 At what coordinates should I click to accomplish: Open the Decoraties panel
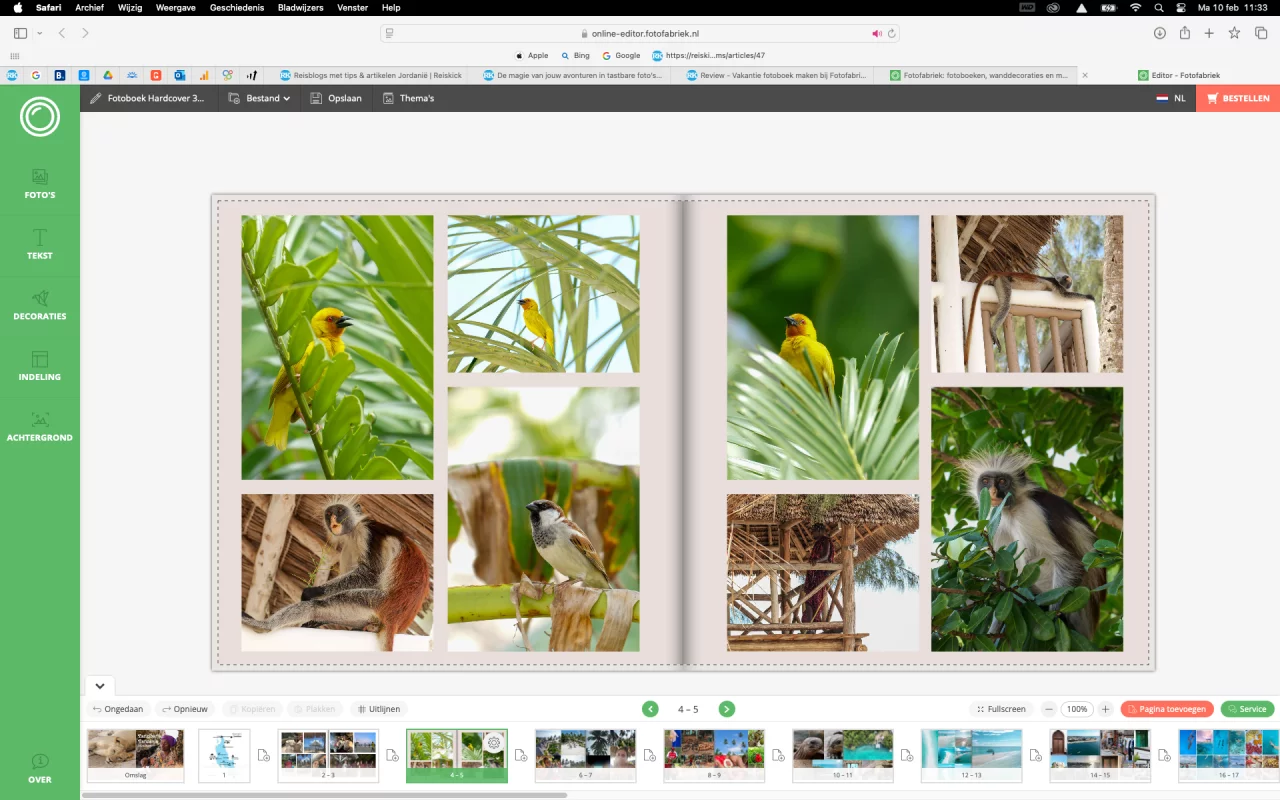point(40,305)
